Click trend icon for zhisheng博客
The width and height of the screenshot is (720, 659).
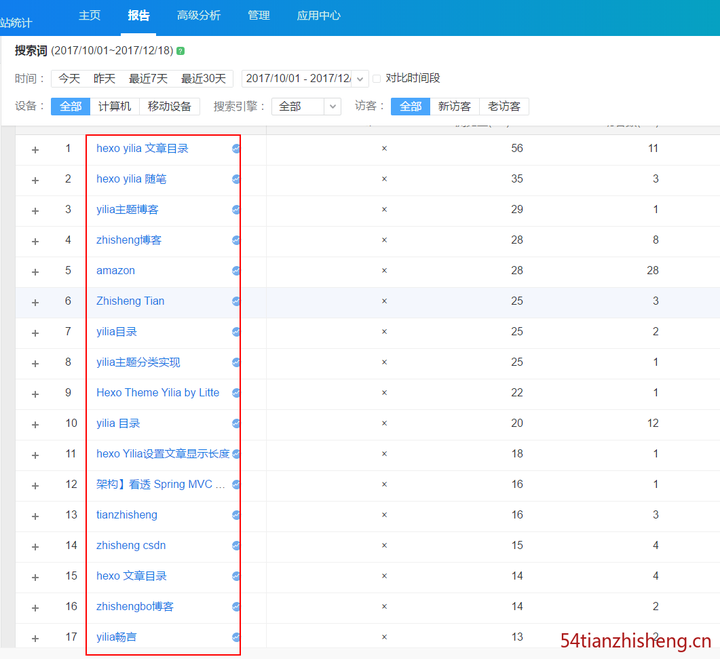(236, 240)
